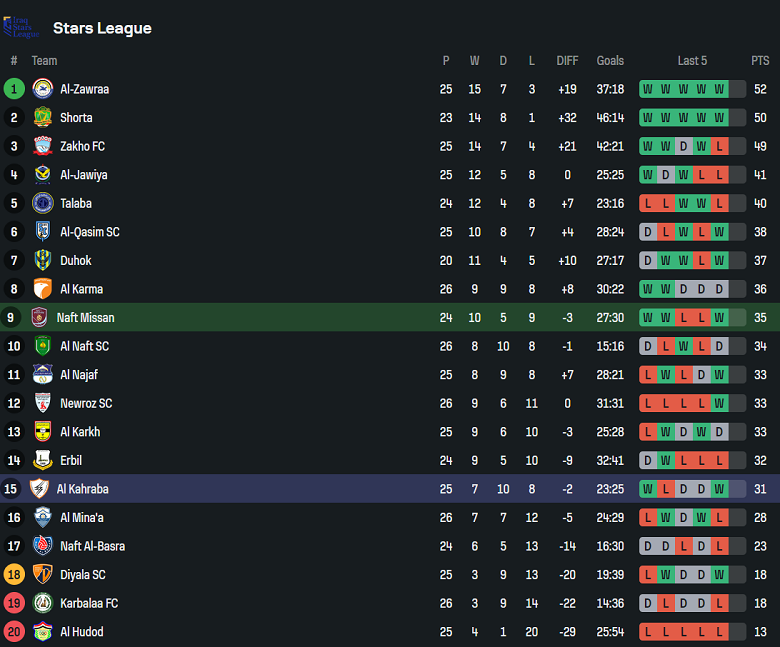Click green position 1 rank badge
The height and width of the screenshot is (647, 780).
pos(14,89)
